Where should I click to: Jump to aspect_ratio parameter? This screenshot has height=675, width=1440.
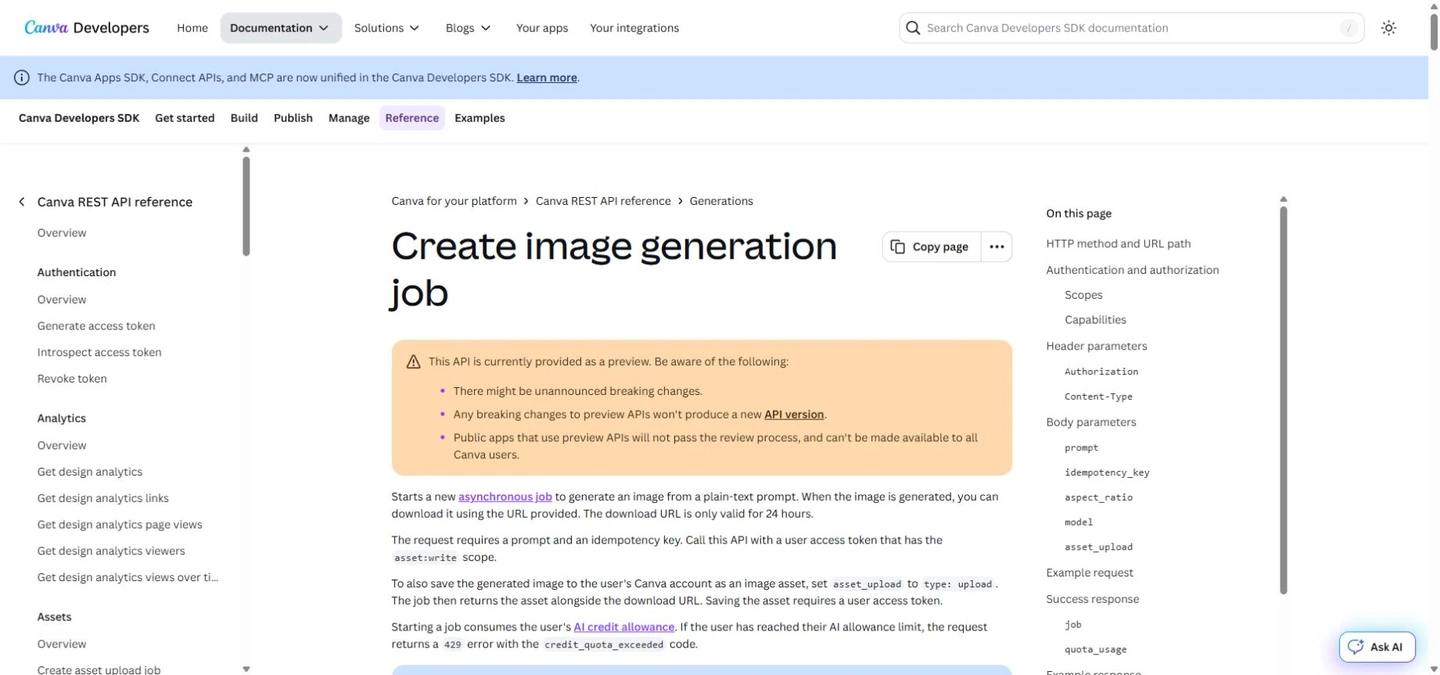pos(1098,497)
